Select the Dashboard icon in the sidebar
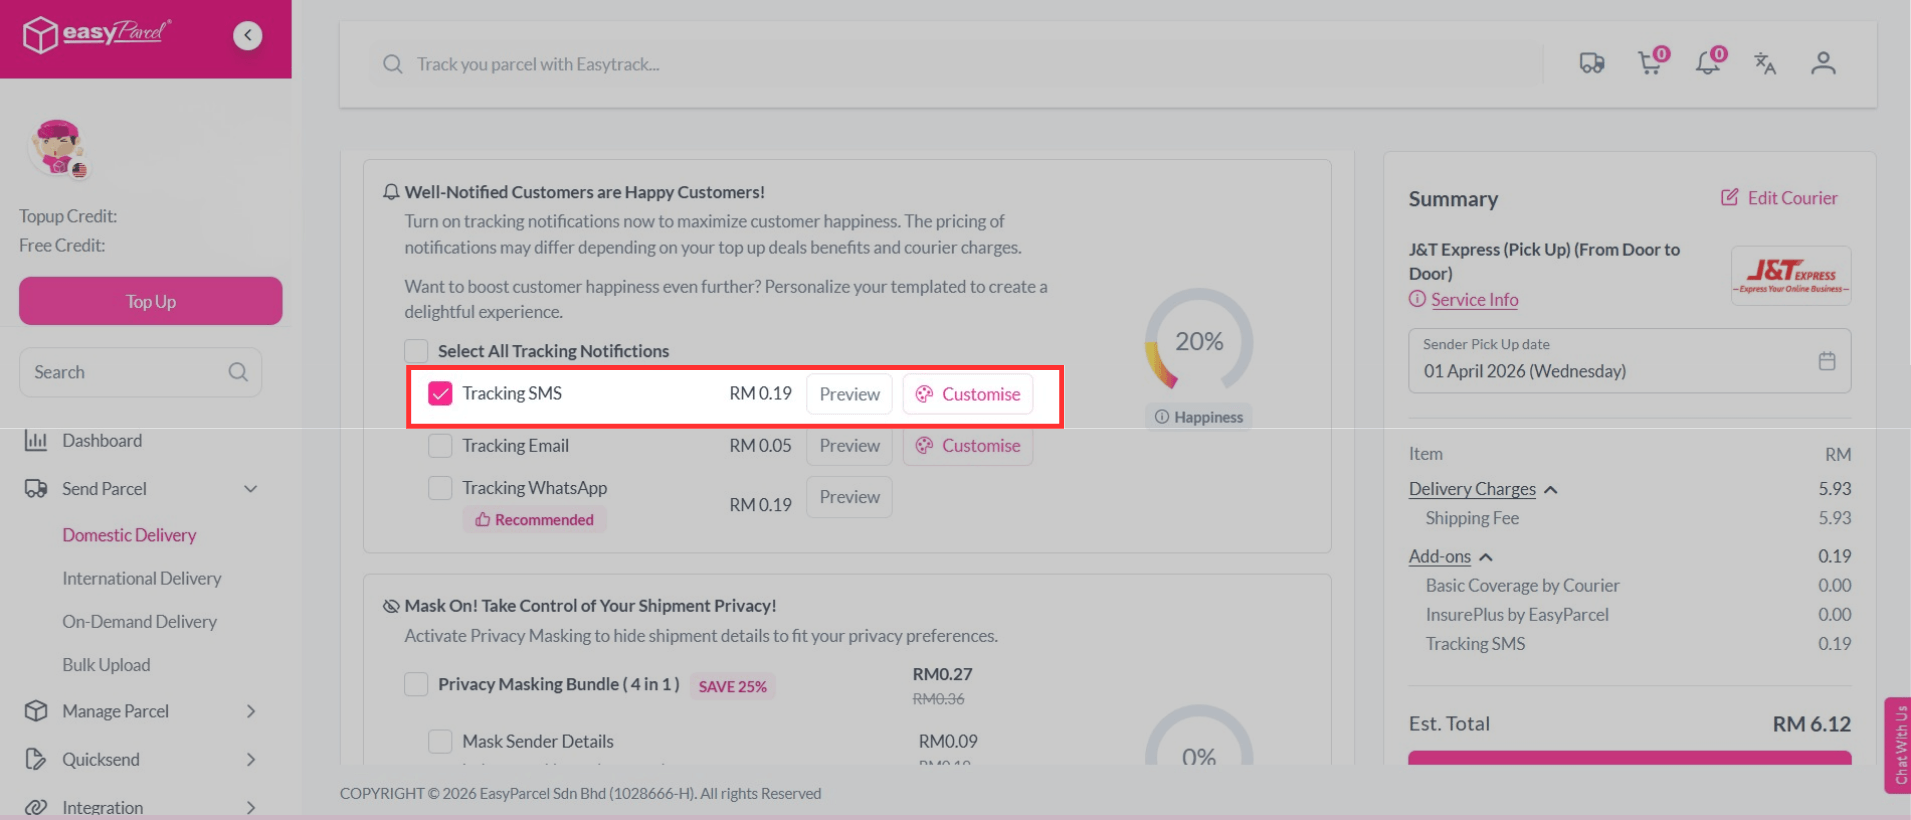This screenshot has width=1911, height=820. pyautogui.click(x=37, y=440)
